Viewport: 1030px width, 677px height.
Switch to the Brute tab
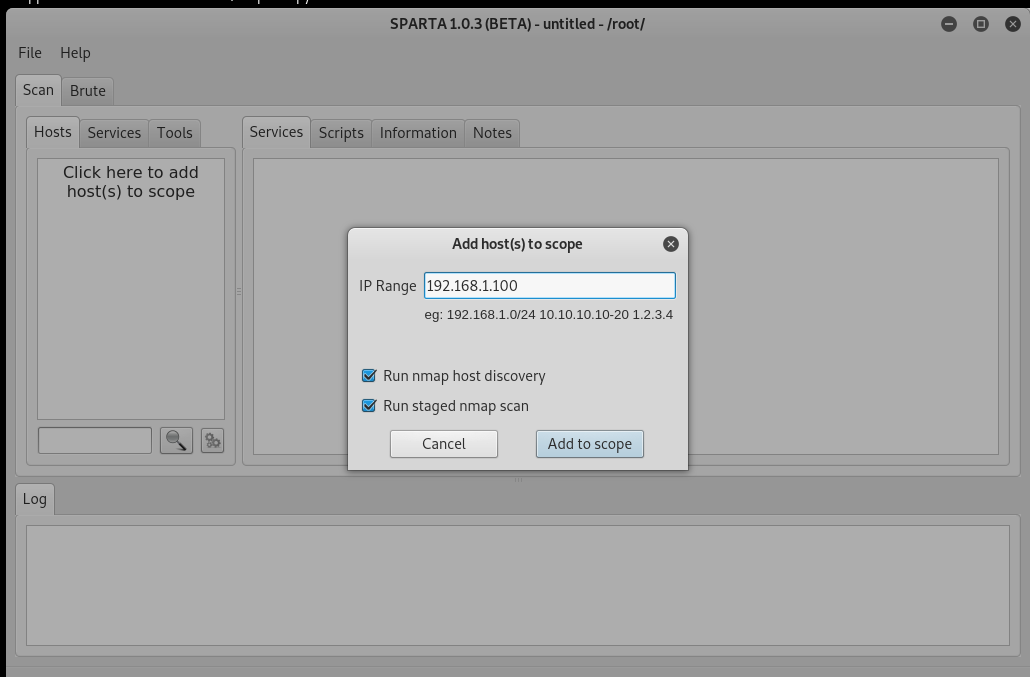88,91
